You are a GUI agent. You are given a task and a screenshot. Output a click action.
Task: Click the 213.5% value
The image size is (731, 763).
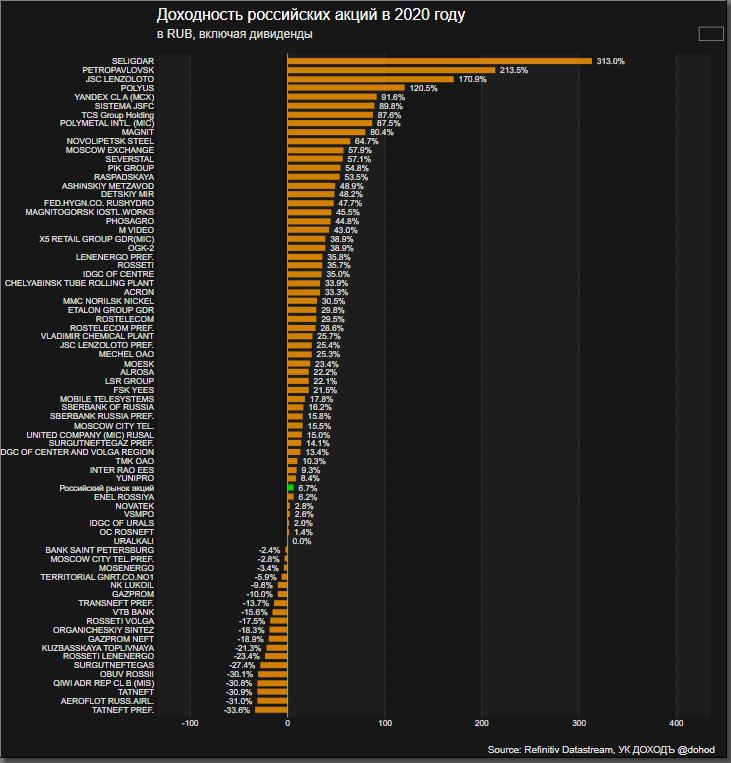coord(513,70)
